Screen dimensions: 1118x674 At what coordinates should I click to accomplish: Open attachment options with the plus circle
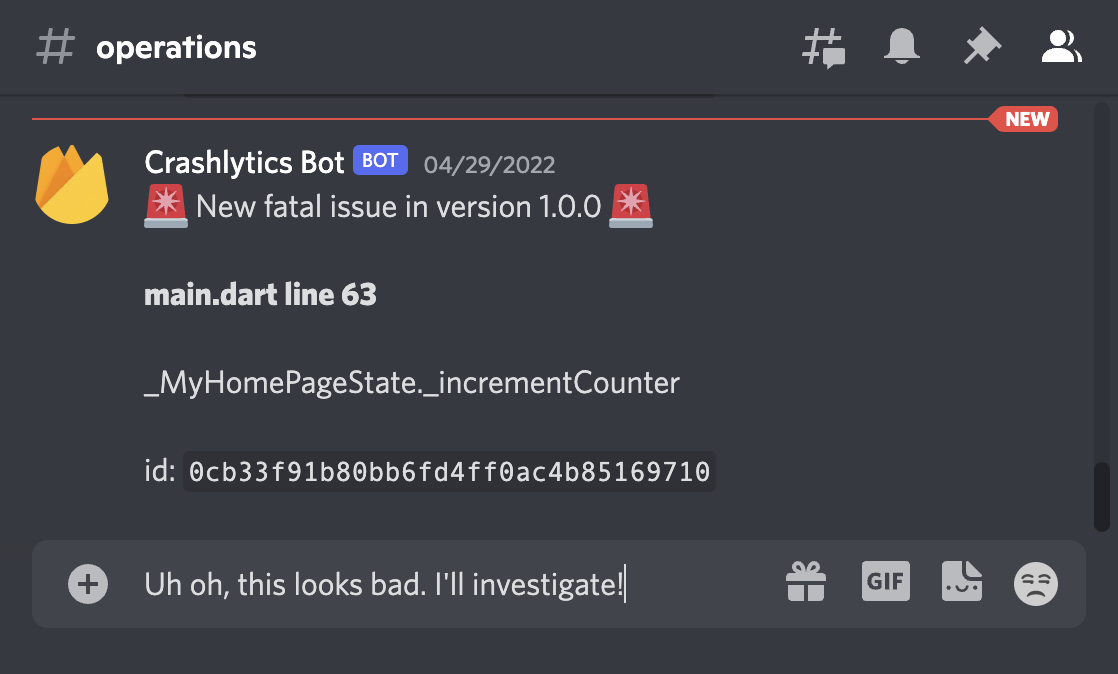tap(87, 583)
